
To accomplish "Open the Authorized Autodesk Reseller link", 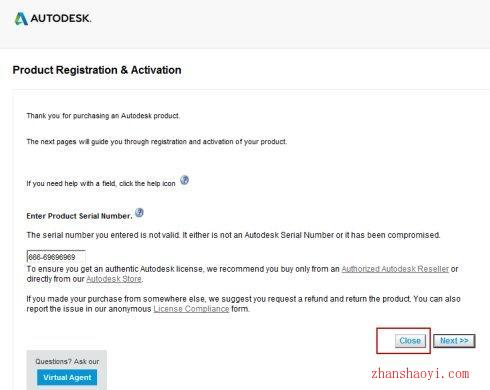I will click(x=395, y=269).
